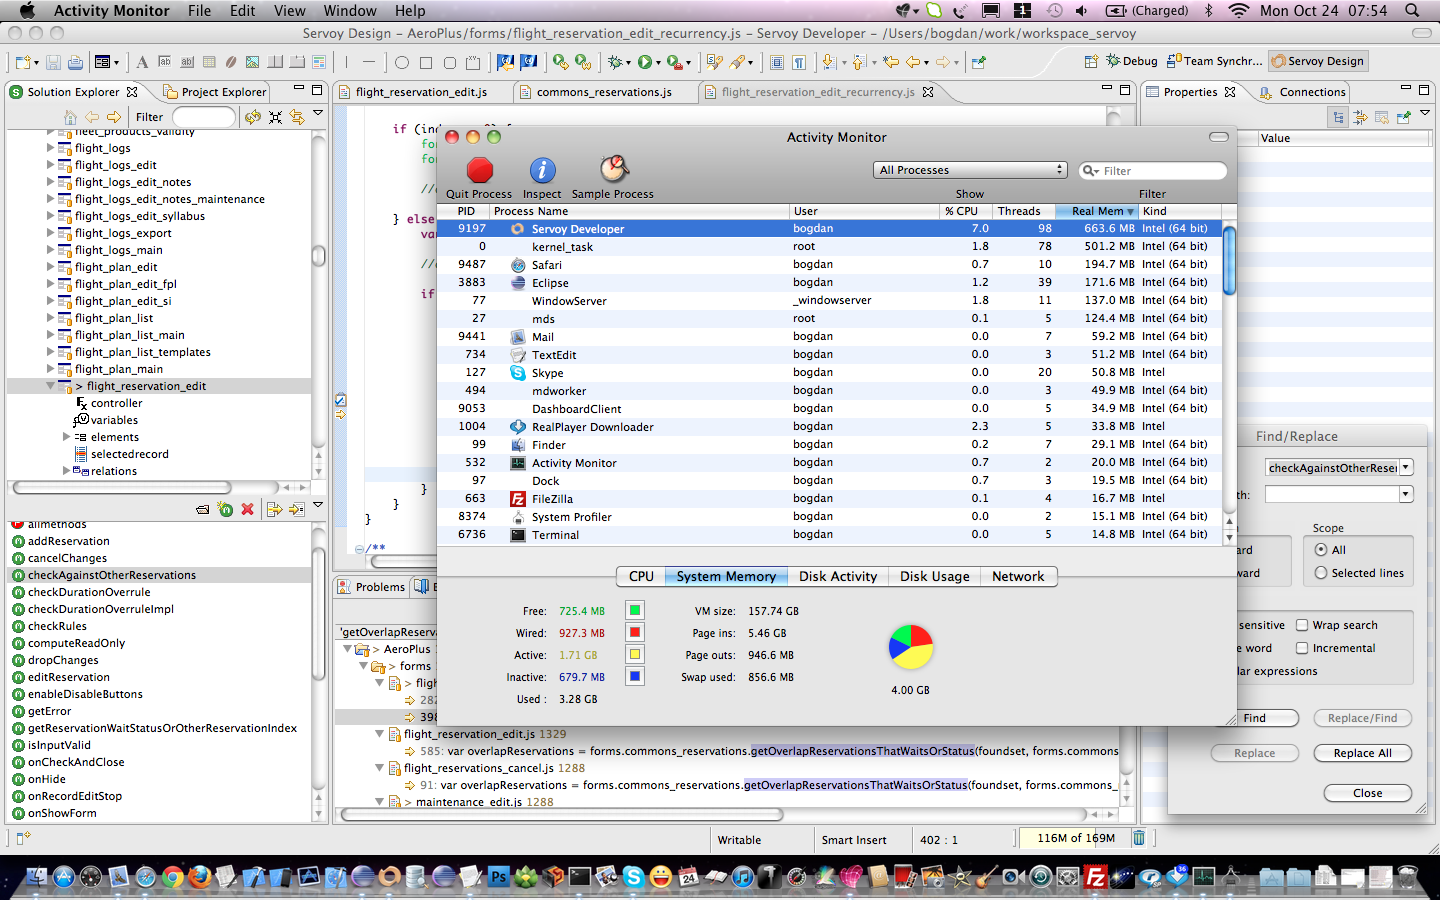This screenshot has width=1440, height=900.
Task: Click the label 'A' text tool icon
Action: (142, 62)
